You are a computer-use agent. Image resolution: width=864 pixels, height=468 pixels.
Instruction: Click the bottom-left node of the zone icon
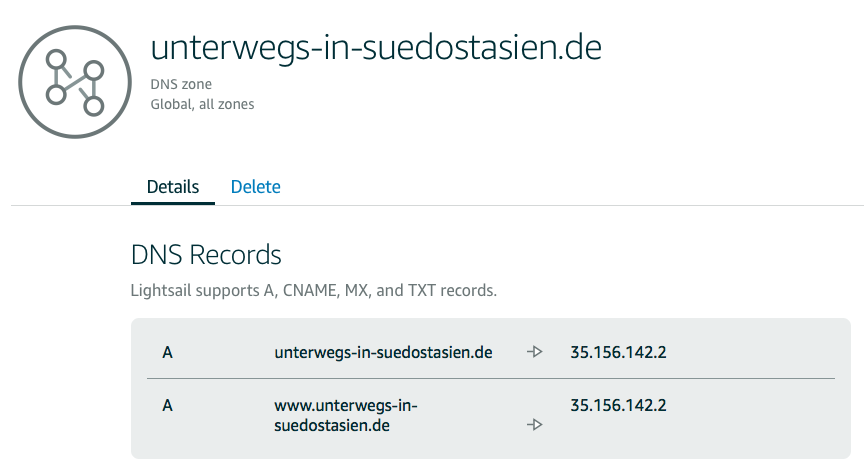pyautogui.click(x=57, y=95)
